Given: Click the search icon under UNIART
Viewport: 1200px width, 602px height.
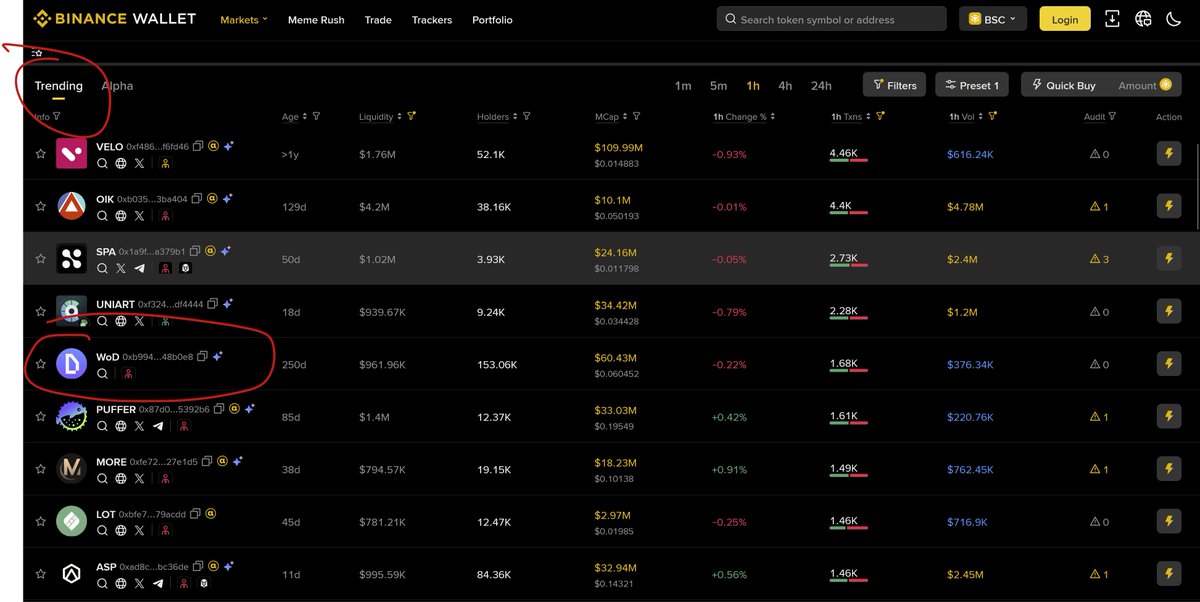Looking at the screenshot, I should click(102, 321).
